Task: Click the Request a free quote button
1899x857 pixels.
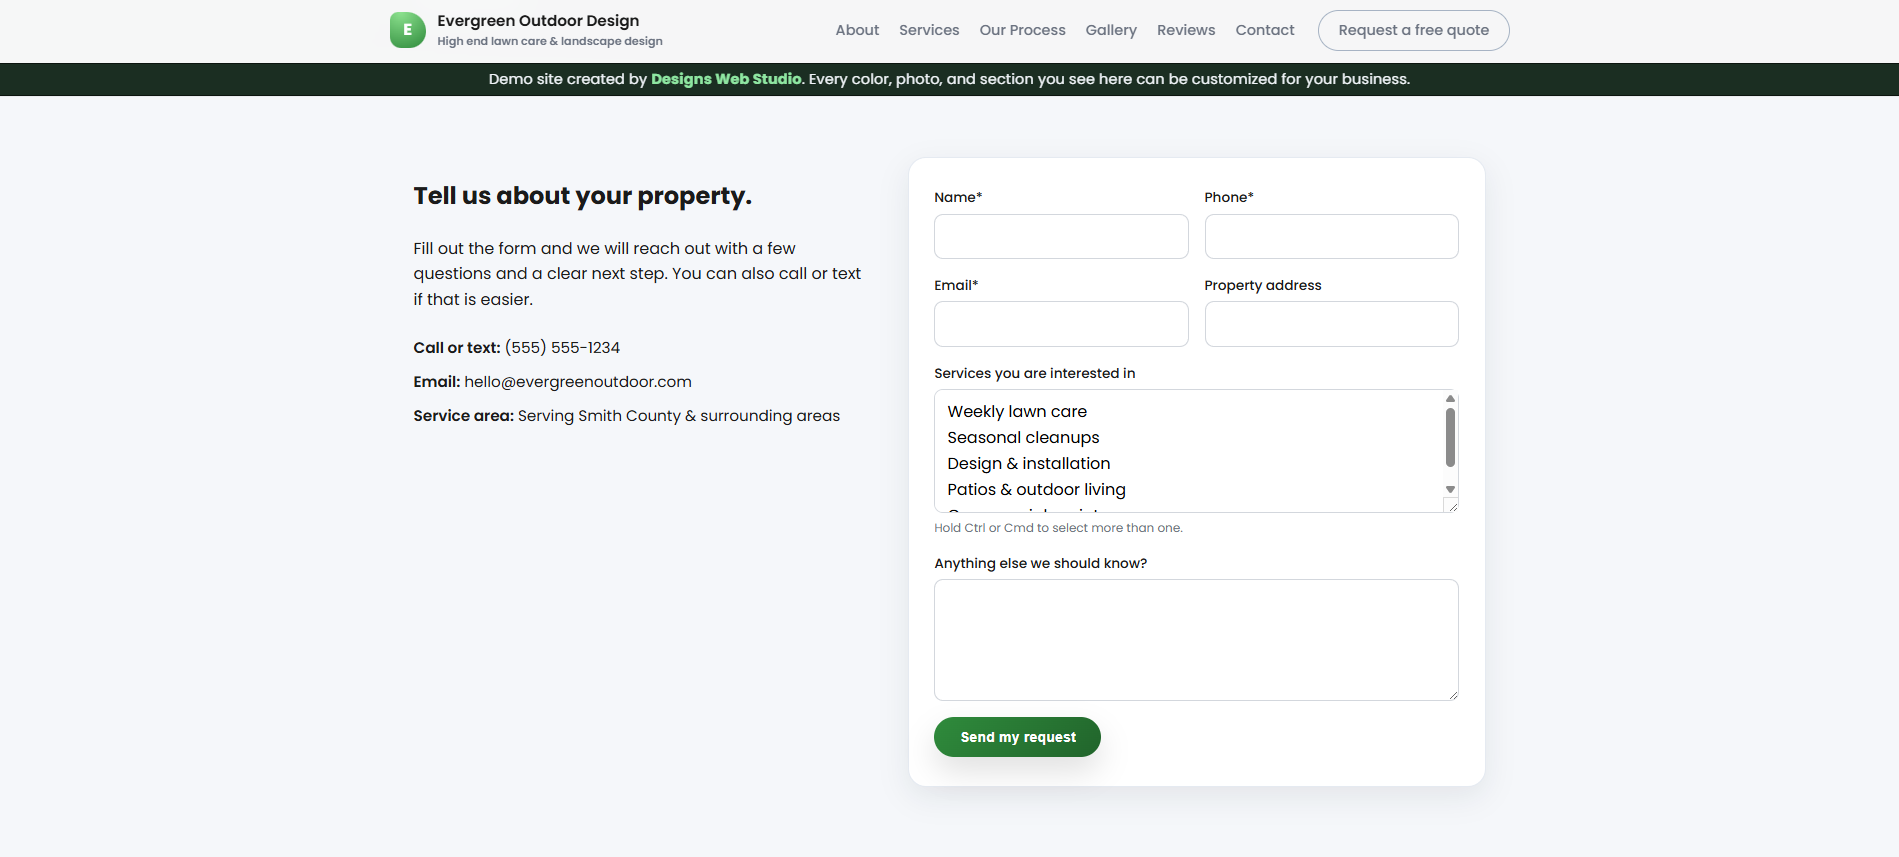Action: point(1412,30)
